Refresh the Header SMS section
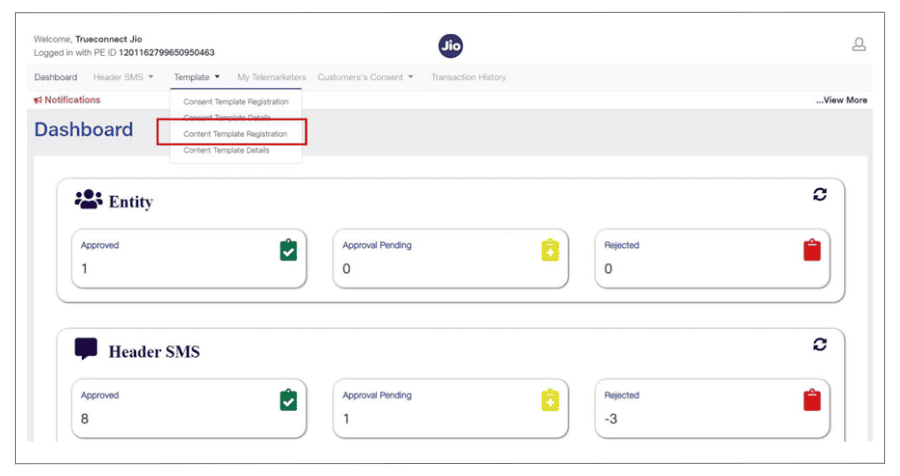Viewport: 900px width, 476px height. point(820,345)
